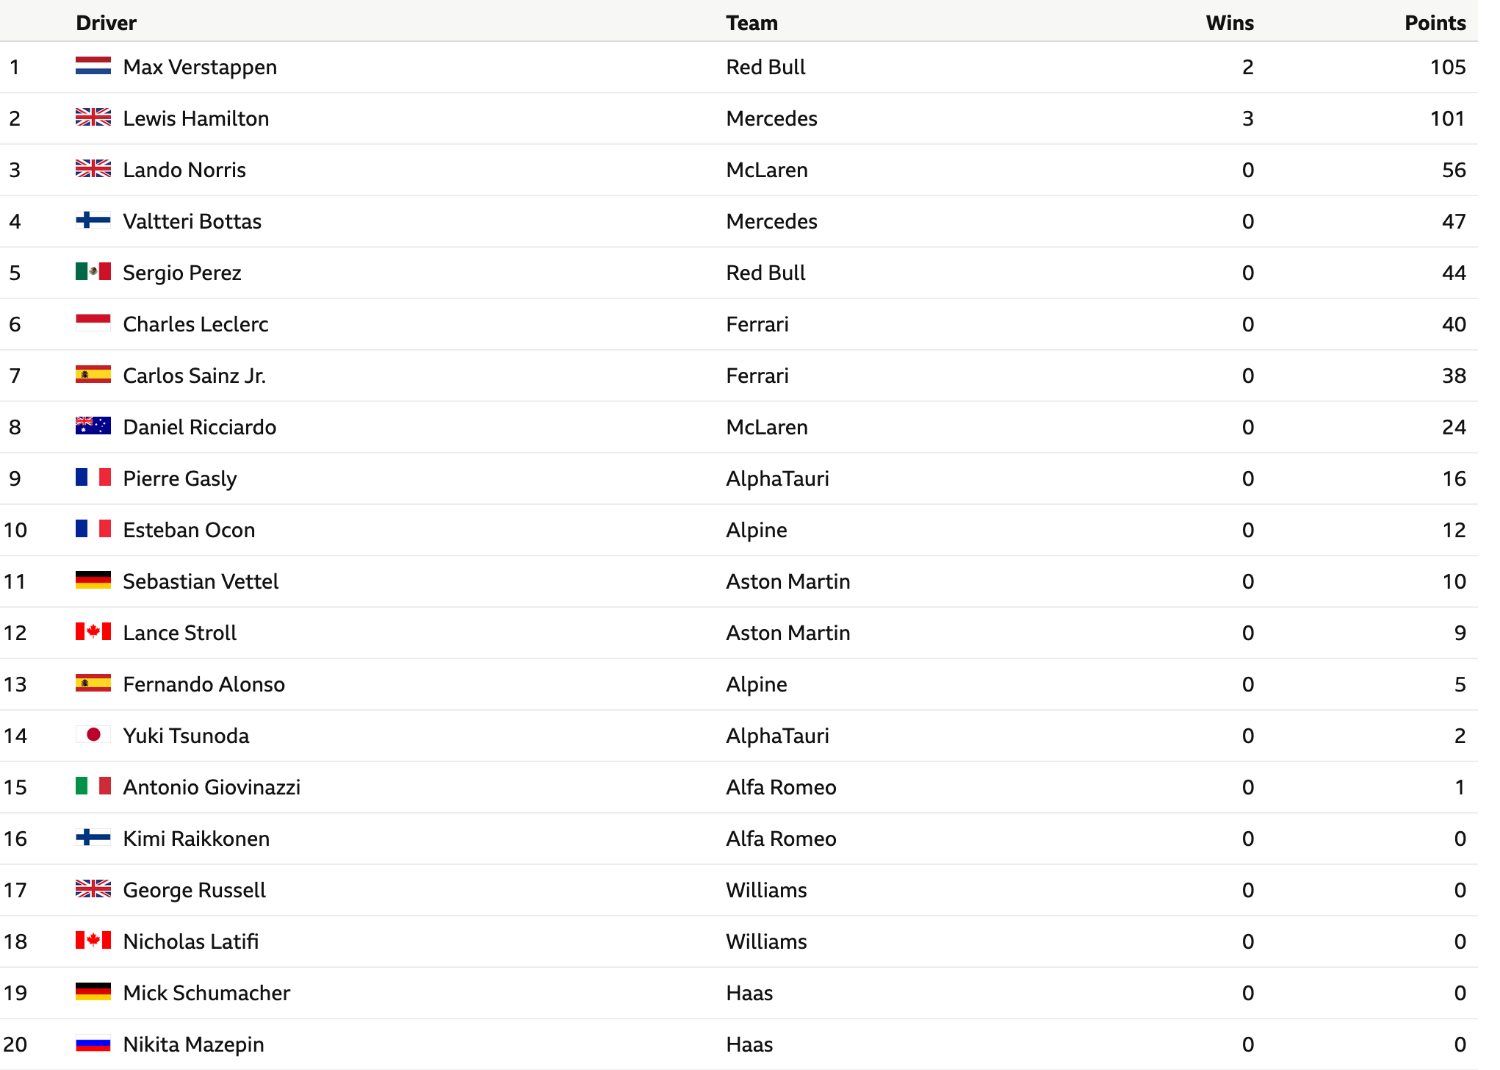The height and width of the screenshot is (1070, 1500).
Task: Click the Wins column header
Action: (1230, 23)
